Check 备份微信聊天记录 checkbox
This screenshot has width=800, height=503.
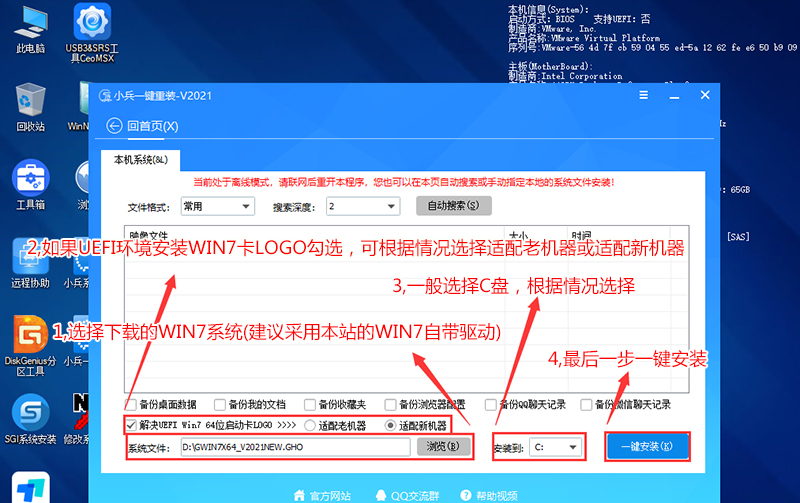586,405
